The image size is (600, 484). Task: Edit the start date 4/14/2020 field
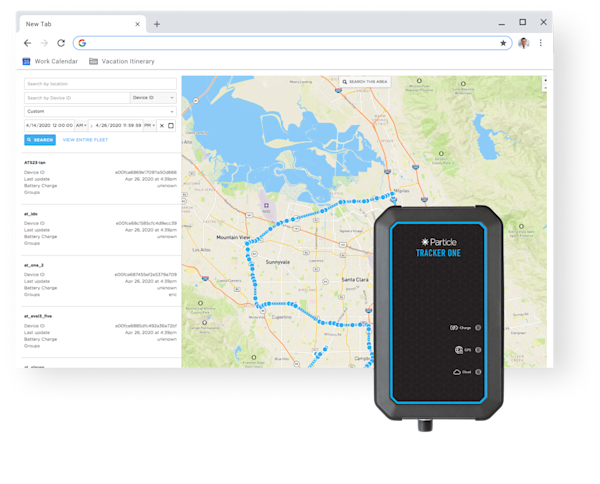(49, 125)
